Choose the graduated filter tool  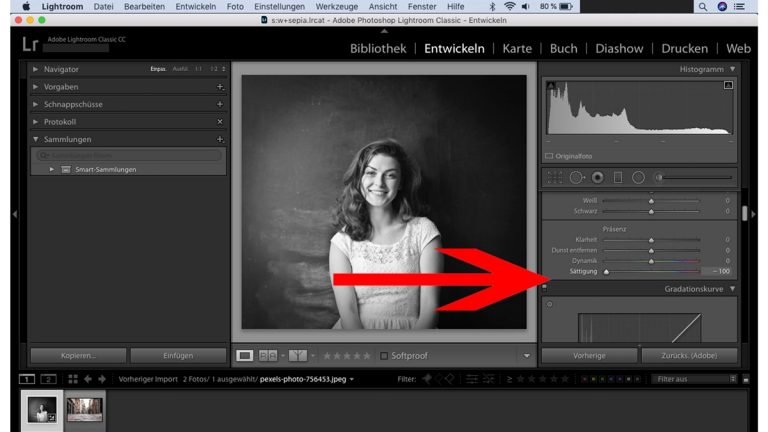(x=617, y=177)
